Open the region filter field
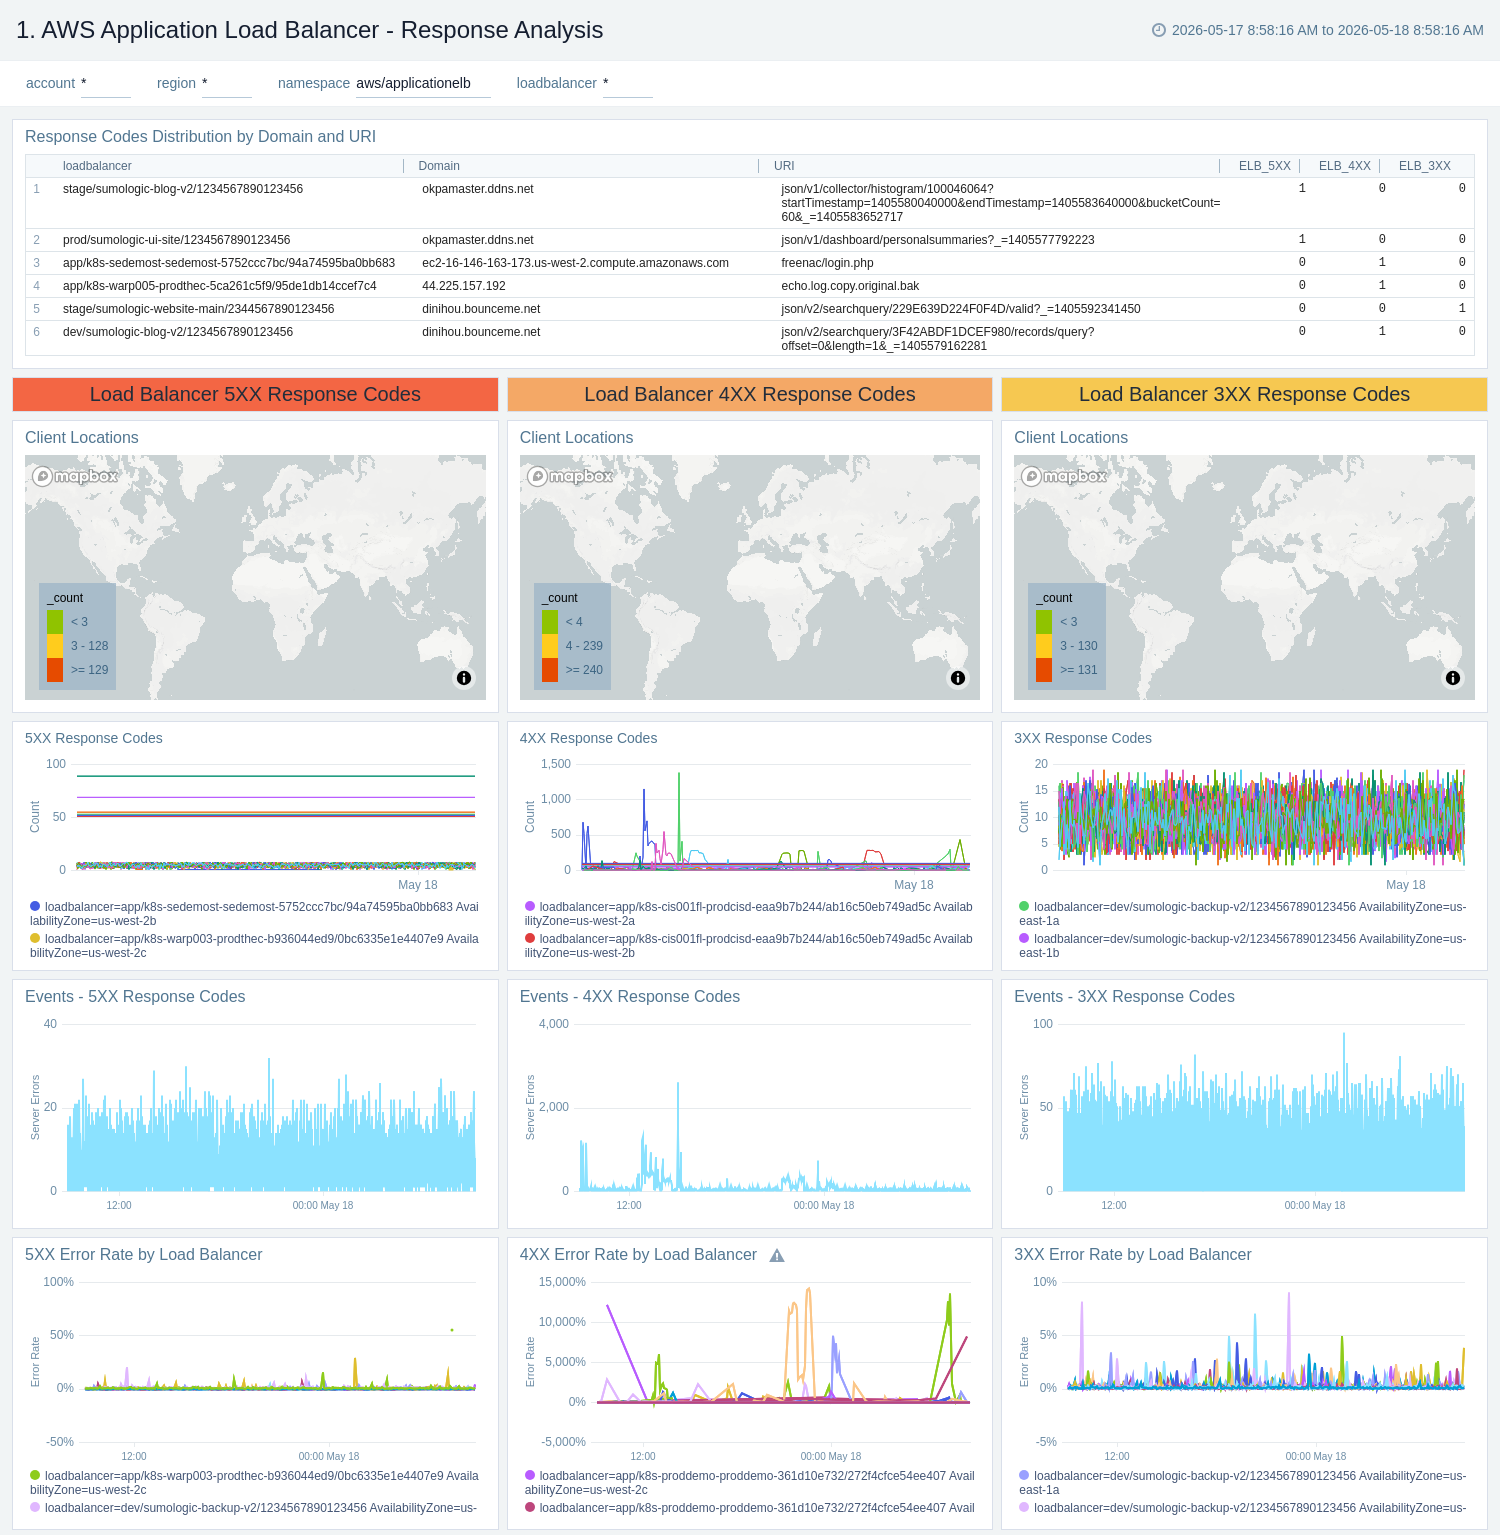The height and width of the screenshot is (1535, 1500). (227, 84)
